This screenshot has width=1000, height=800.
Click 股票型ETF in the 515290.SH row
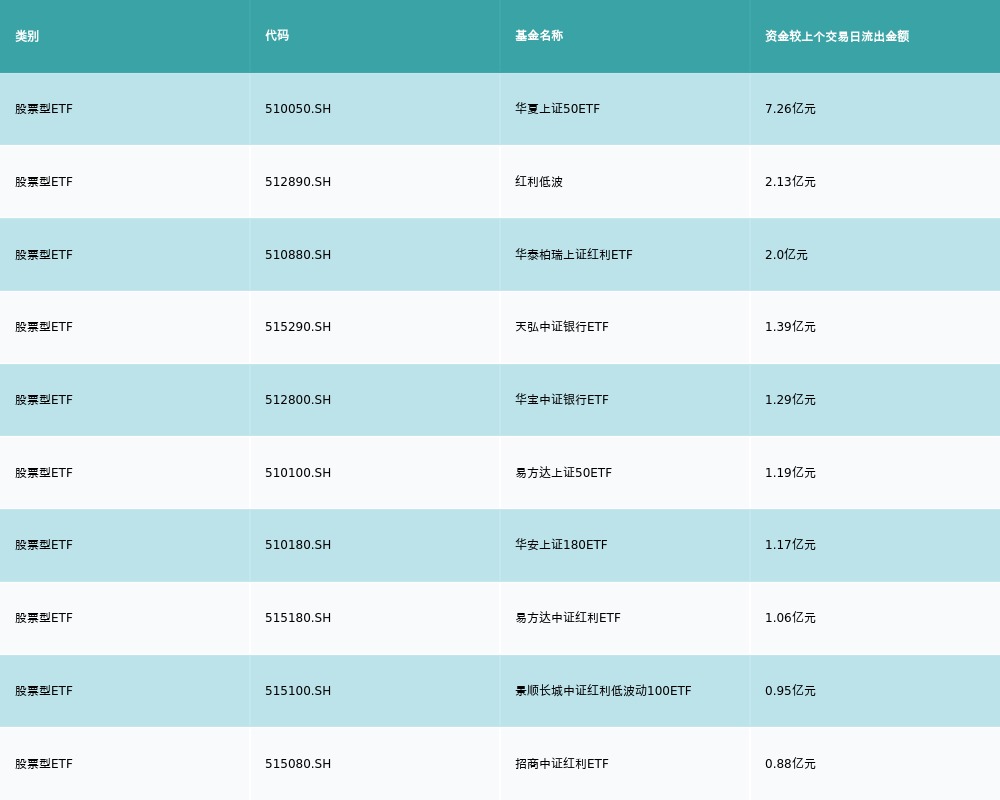(44, 327)
